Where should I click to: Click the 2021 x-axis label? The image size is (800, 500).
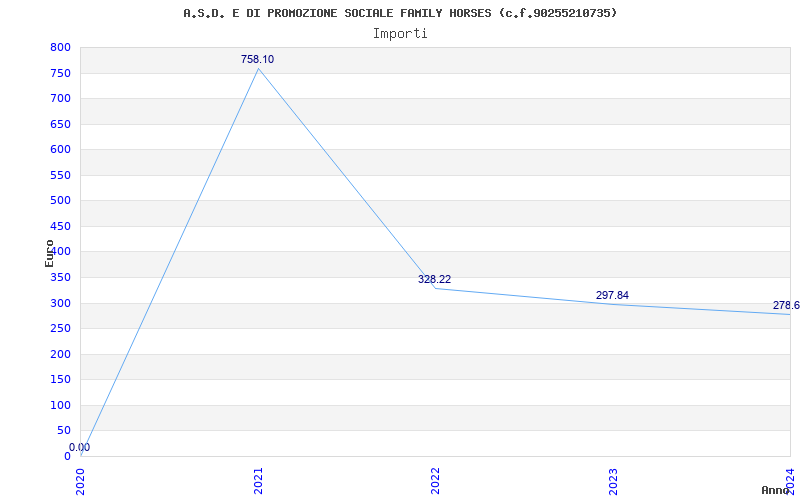(258, 481)
